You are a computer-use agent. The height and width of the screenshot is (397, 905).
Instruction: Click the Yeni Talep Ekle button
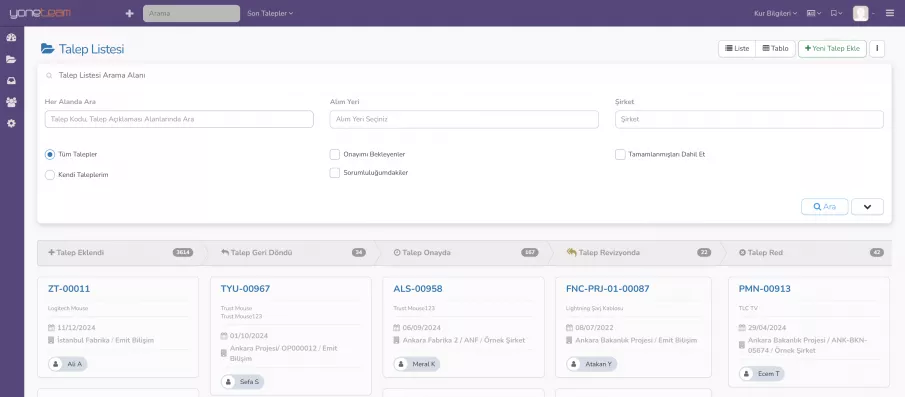[x=832, y=49]
